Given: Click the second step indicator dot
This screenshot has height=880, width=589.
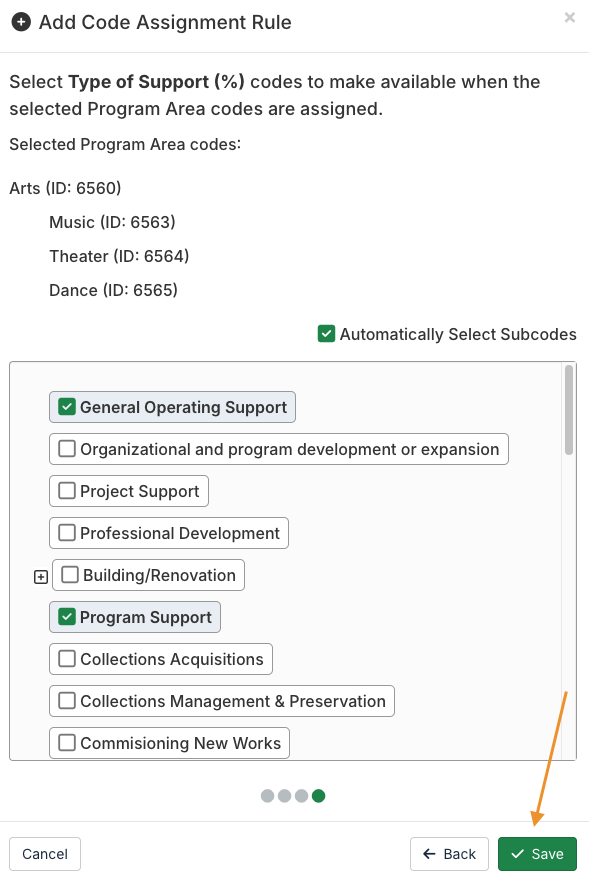Looking at the screenshot, I should pyautogui.click(x=285, y=796).
